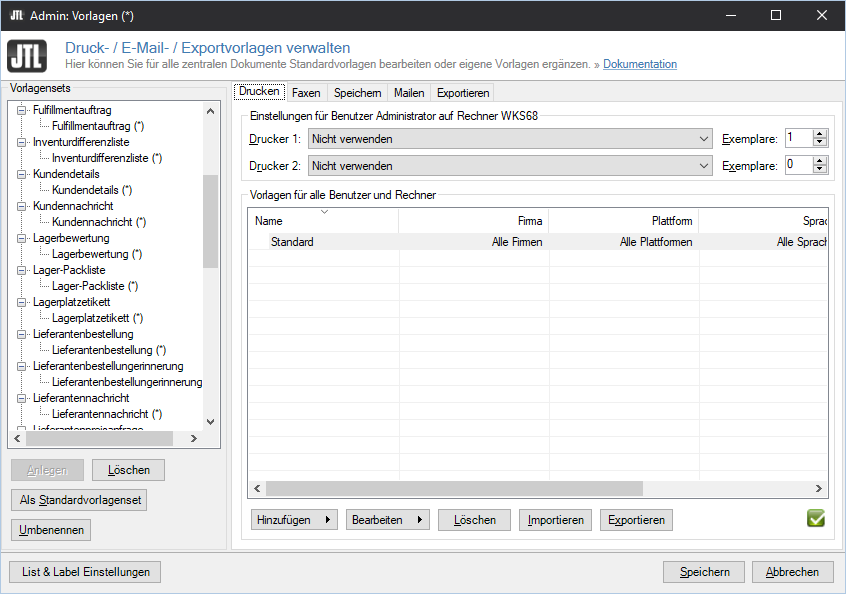Increase Exemplare for Drucker 1
The width and height of the screenshot is (846, 594).
pyautogui.click(x=820, y=134)
